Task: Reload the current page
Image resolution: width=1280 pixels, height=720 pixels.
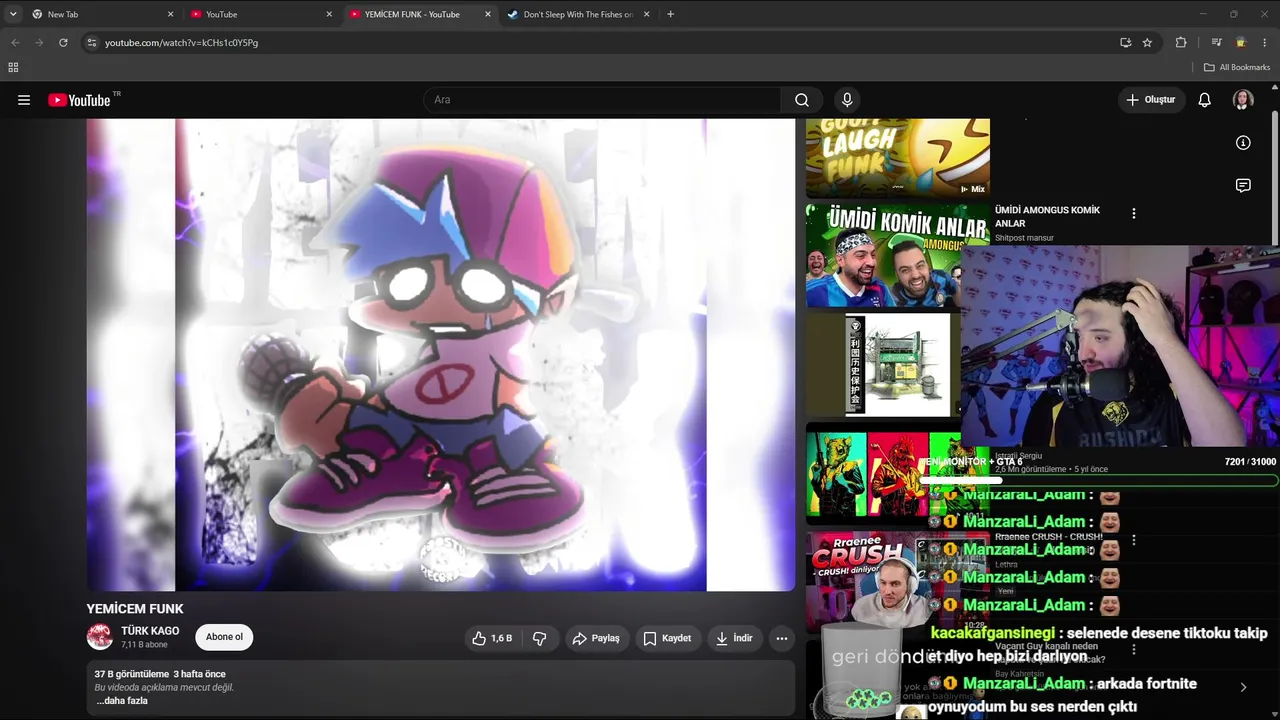Action: pyautogui.click(x=63, y=42)
